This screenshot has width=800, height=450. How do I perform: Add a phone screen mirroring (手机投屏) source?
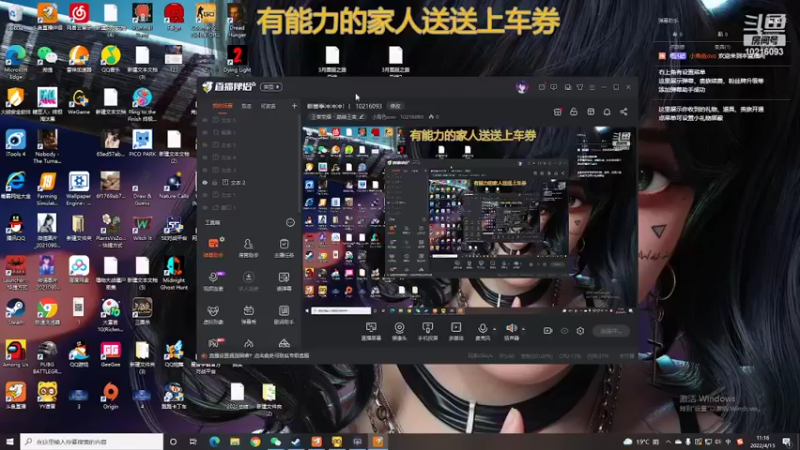pyautogui.click(x=428, y=331)
